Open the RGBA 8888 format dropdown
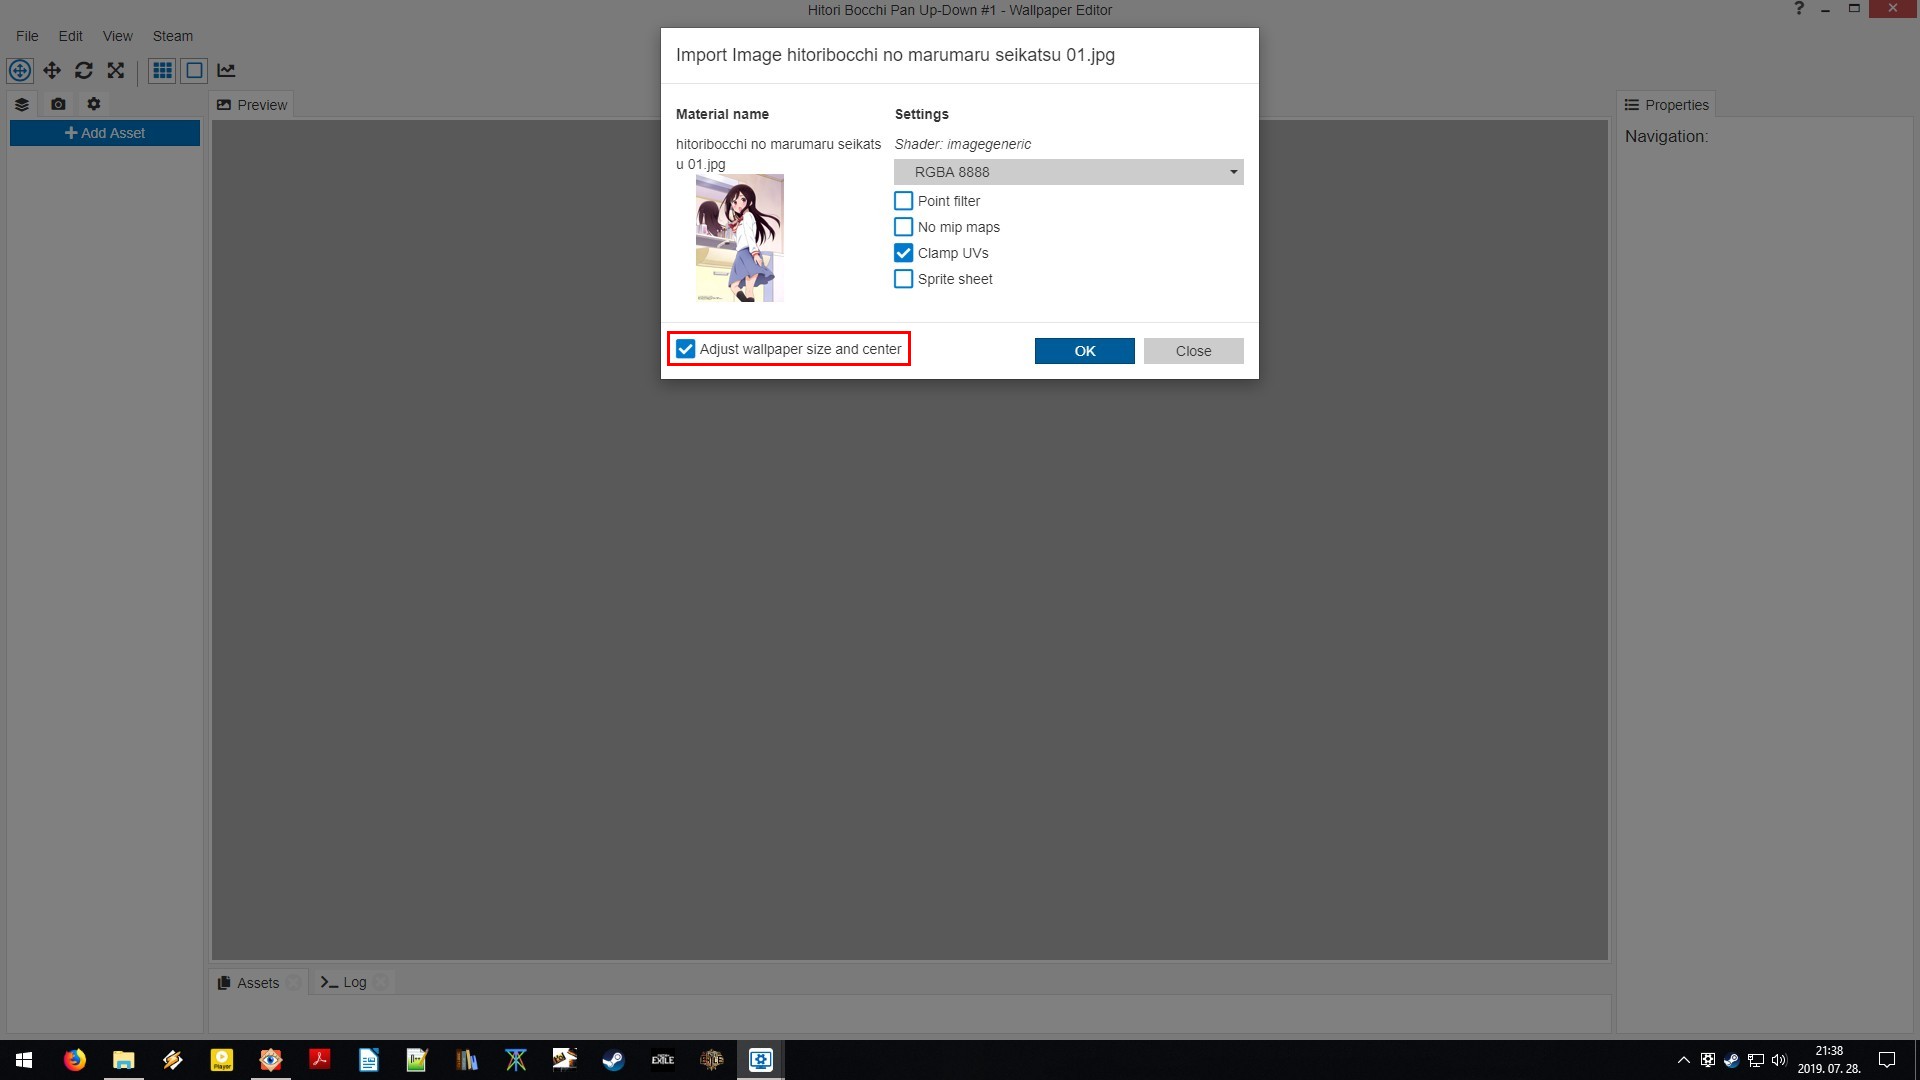 (1068, 172)
